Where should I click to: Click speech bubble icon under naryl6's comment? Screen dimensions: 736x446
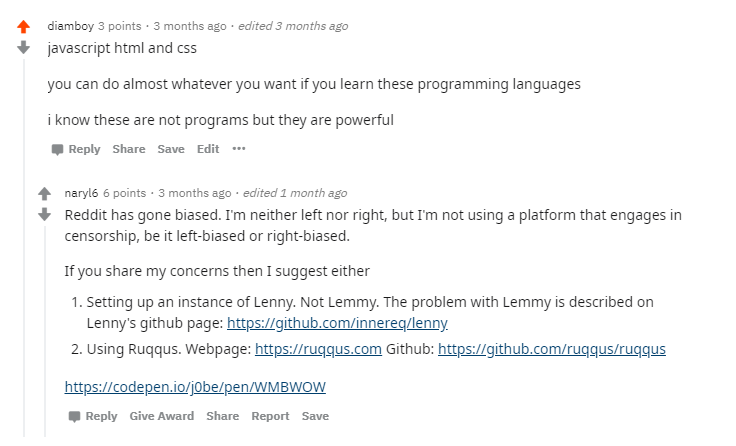[74, 416]
